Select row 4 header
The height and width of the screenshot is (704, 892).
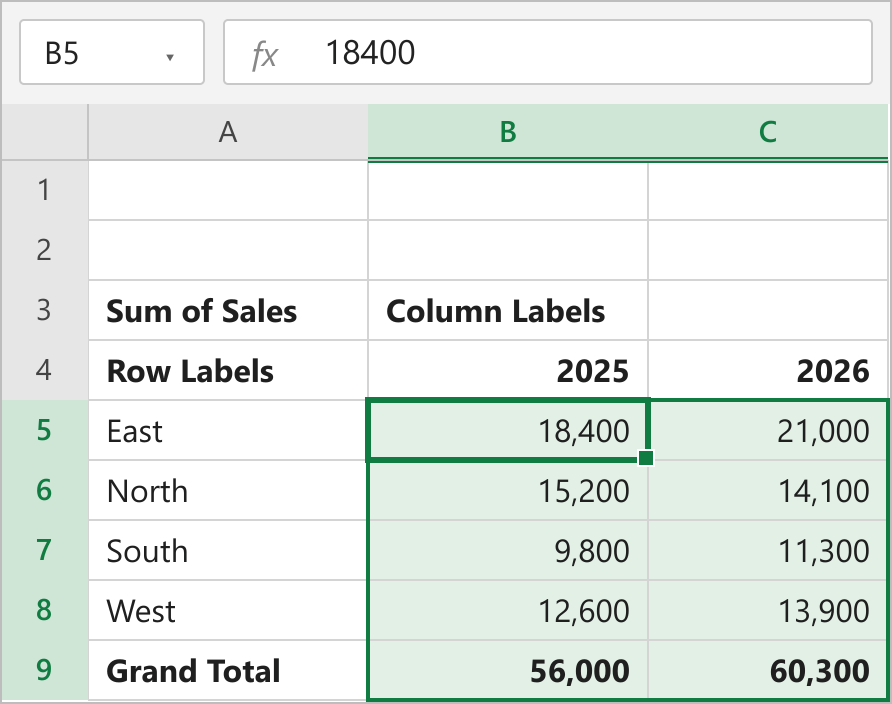(44, 370)
